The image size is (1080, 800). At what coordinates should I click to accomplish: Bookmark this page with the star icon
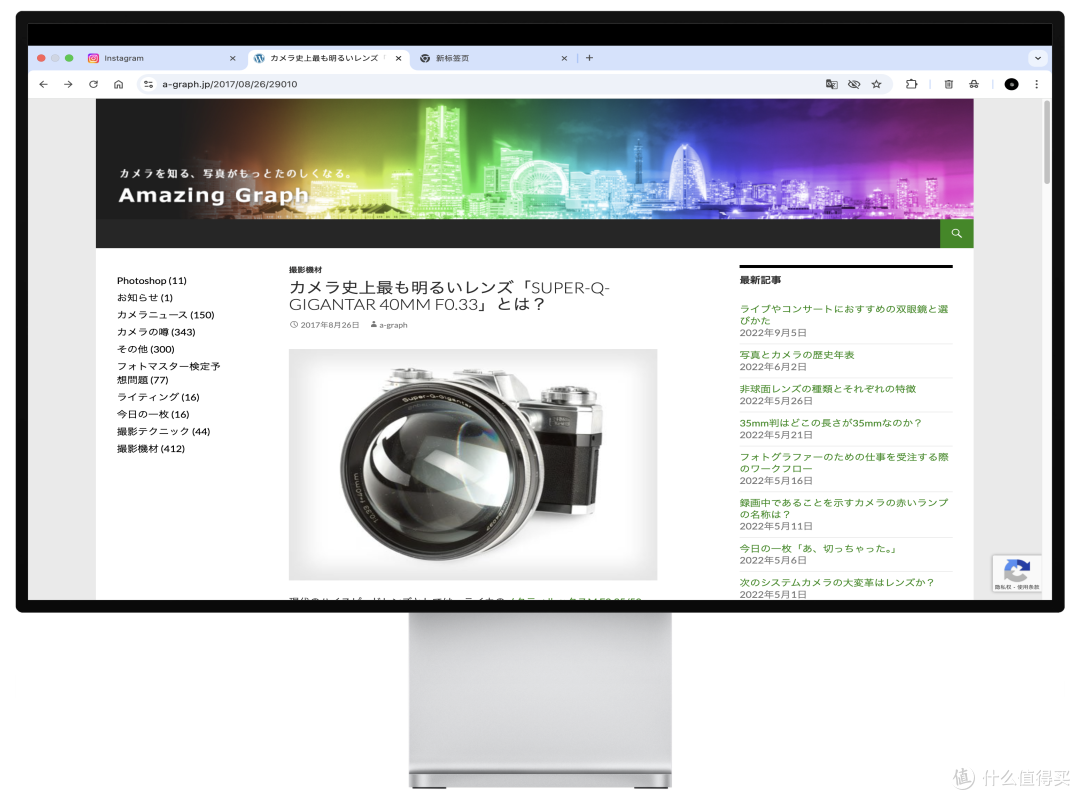876,84
